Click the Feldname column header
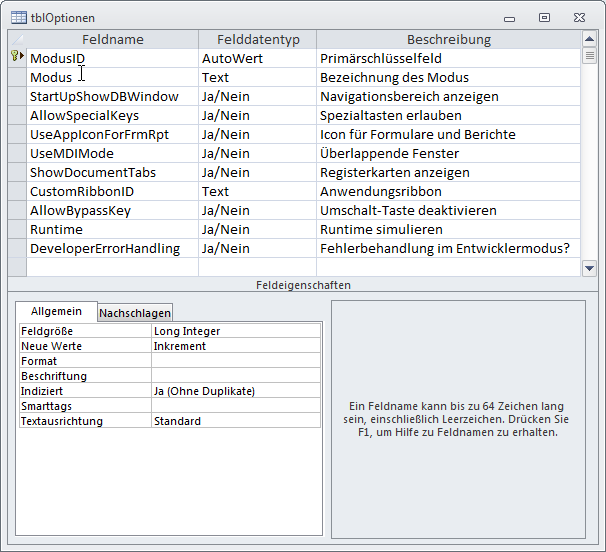 pos(112,39)
